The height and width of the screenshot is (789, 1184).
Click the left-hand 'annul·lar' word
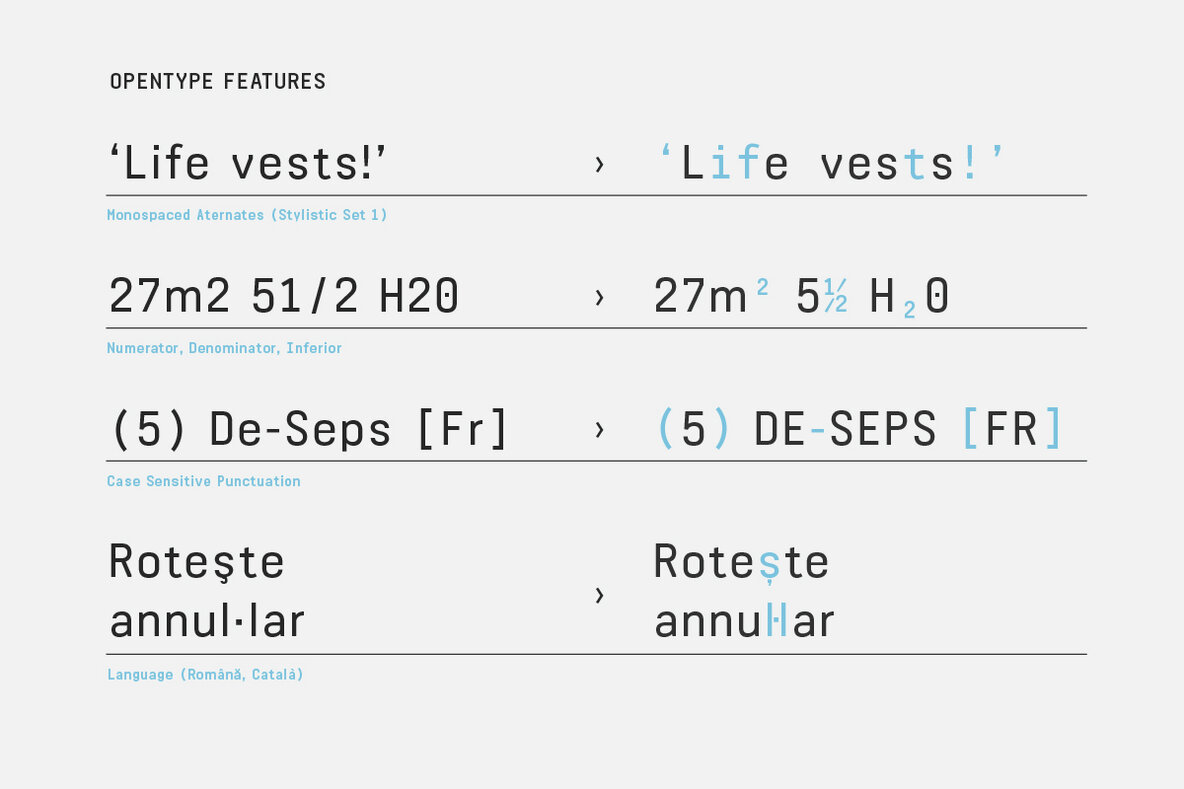click(207, 621)
